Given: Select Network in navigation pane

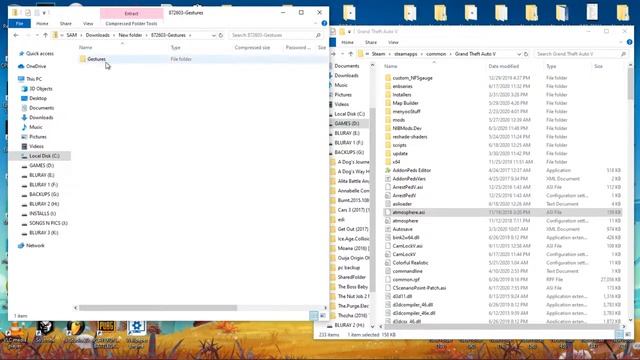Looking at the screenshot, I should (x=35, y=245).
